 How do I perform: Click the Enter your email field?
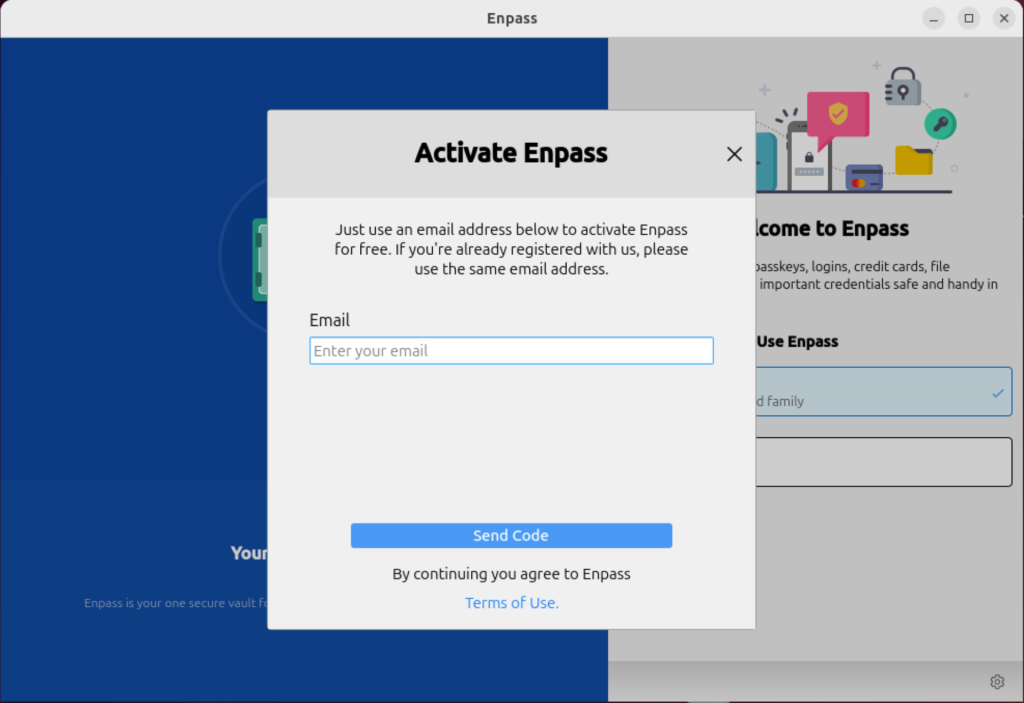(x=511, y=350)
